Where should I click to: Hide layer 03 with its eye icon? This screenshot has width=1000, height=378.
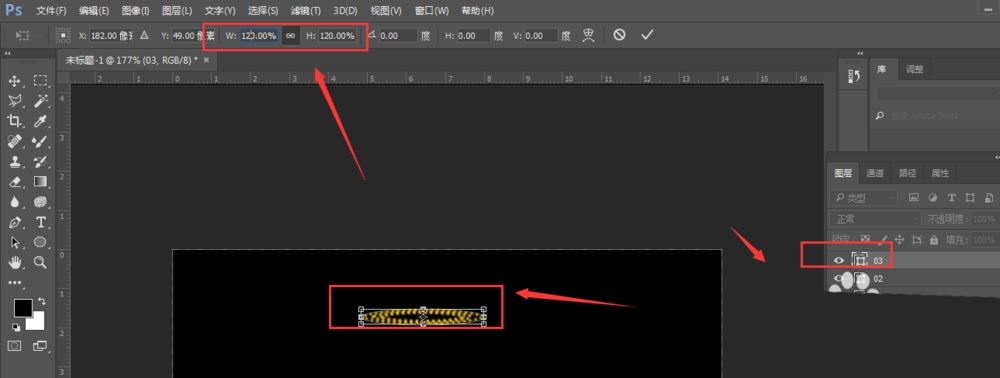tap(839, 260)
